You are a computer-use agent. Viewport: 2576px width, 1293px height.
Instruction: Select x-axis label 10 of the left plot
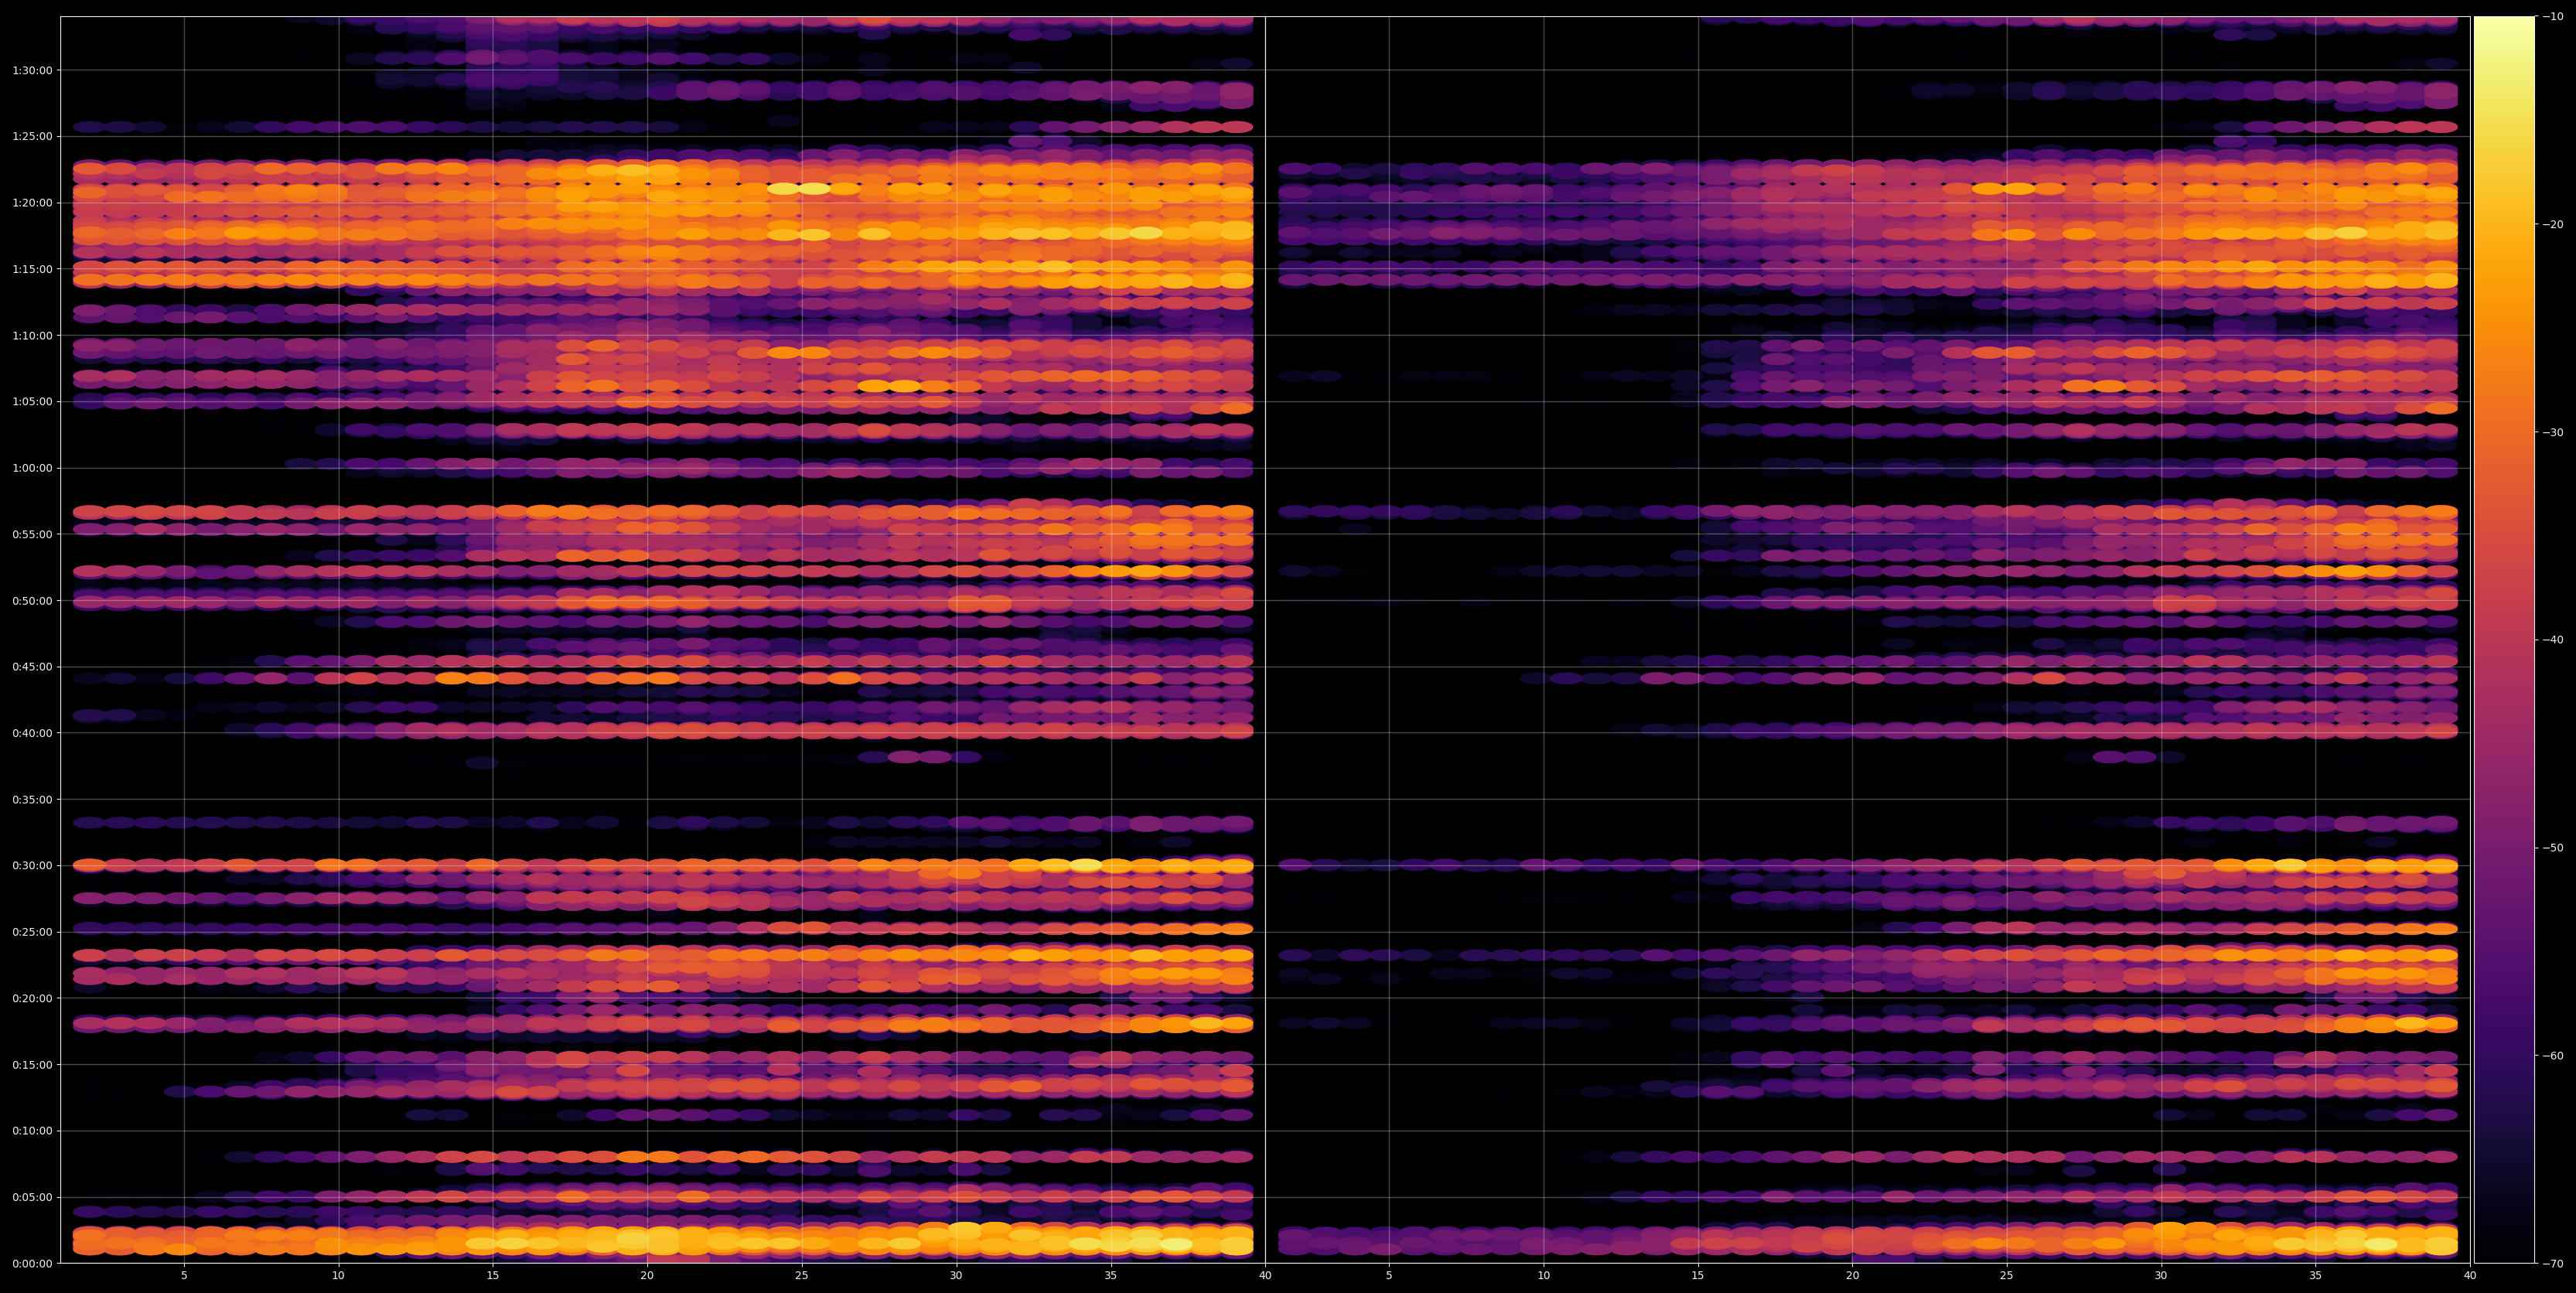tap(338, 1276)
